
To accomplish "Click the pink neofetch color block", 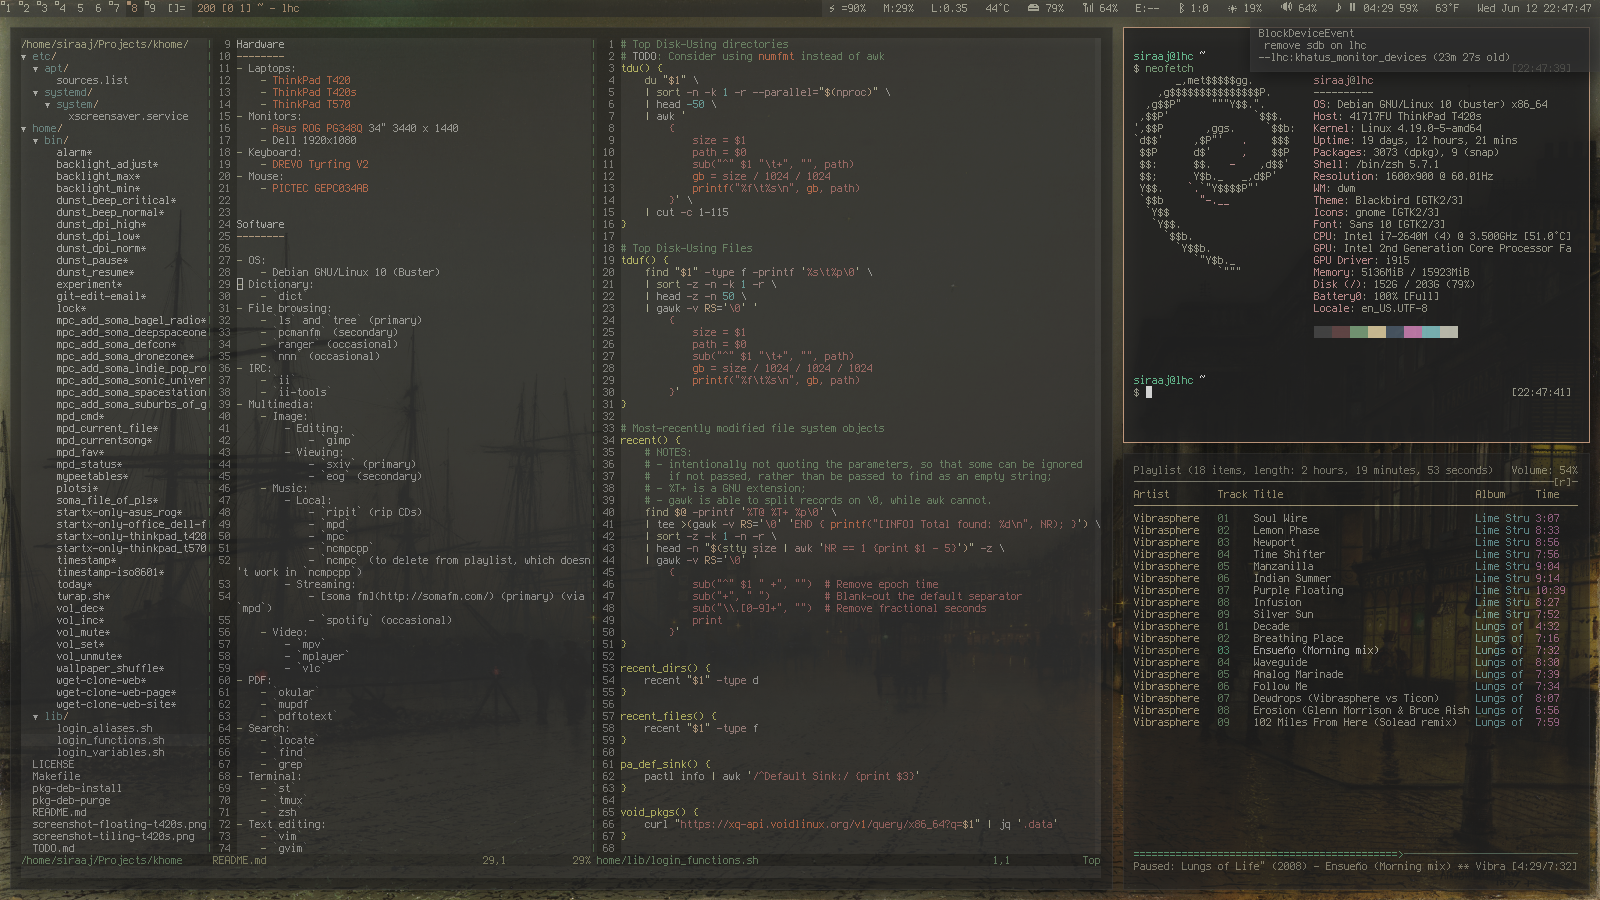I will pos(1412,332).
